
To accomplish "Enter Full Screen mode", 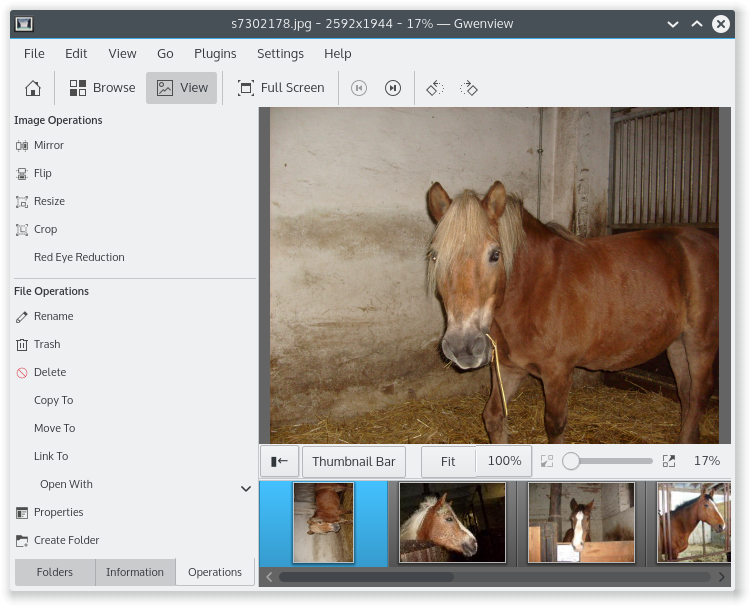I will tap(281, 88).
